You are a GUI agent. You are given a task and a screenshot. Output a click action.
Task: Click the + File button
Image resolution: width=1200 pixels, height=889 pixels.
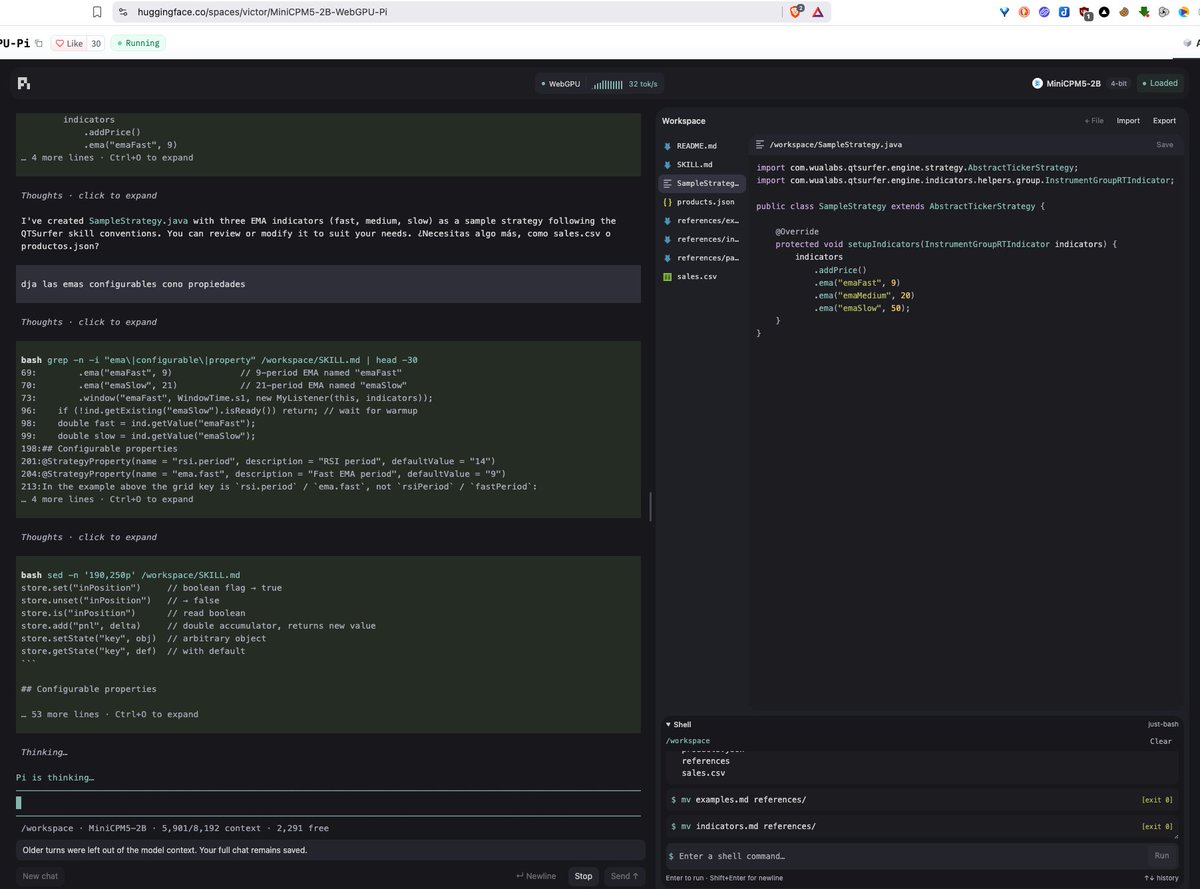1094,121
